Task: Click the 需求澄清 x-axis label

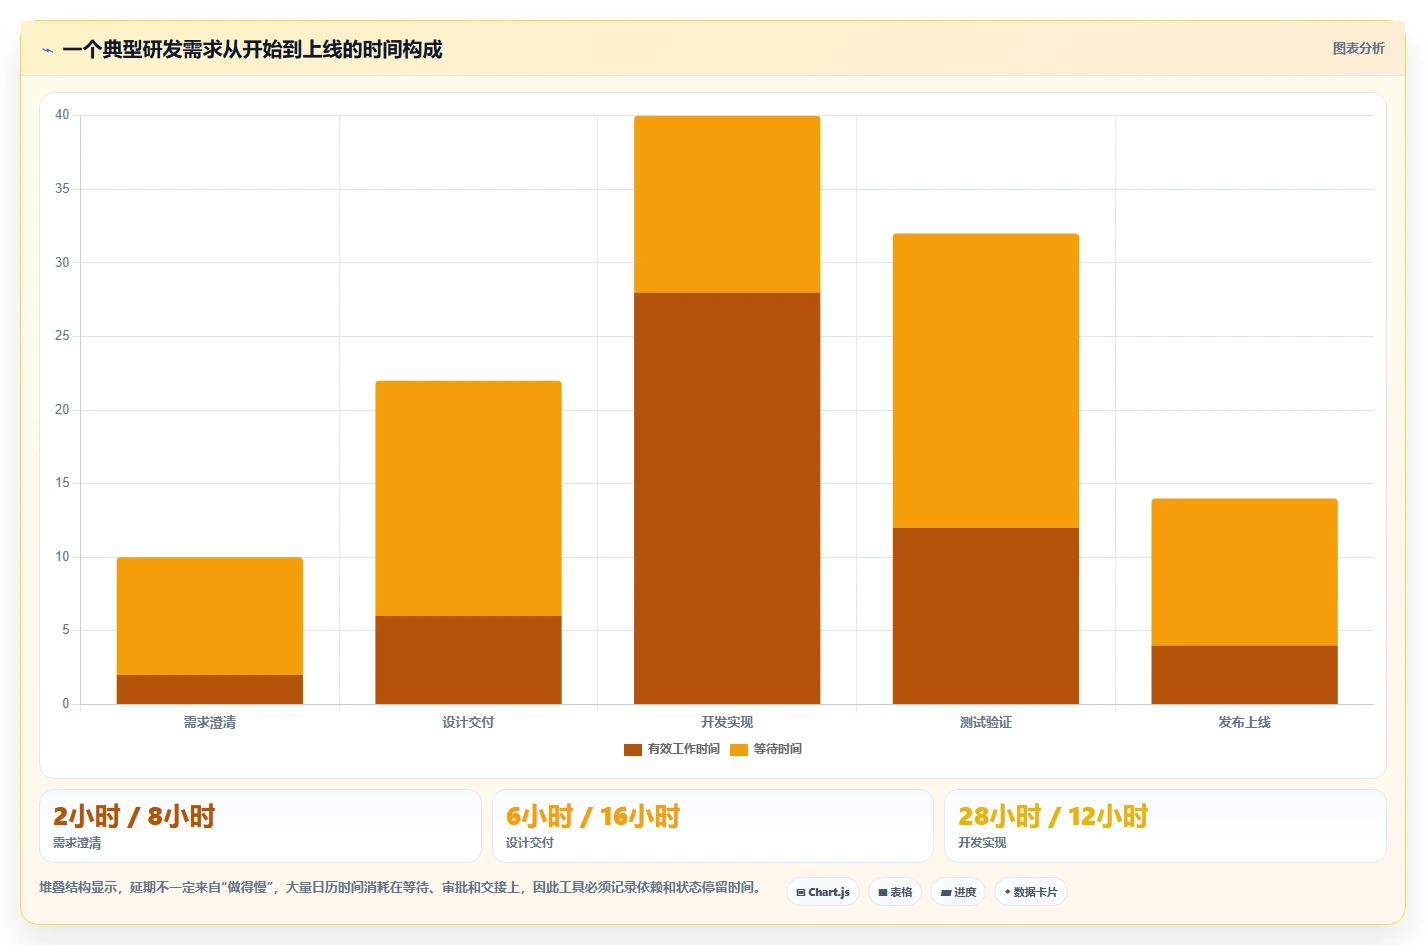Action: (210, 722)
